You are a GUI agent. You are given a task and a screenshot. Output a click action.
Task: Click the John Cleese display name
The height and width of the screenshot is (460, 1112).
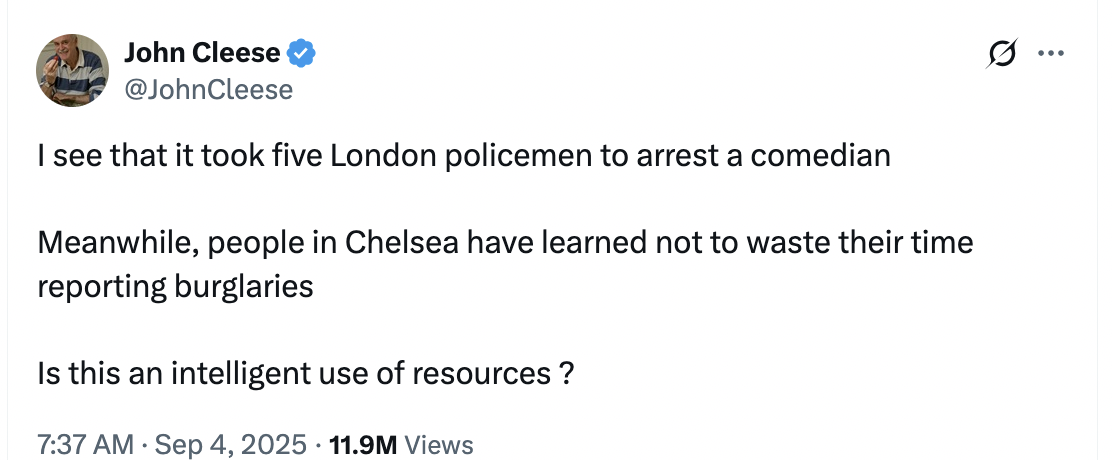tap(201, 53)
